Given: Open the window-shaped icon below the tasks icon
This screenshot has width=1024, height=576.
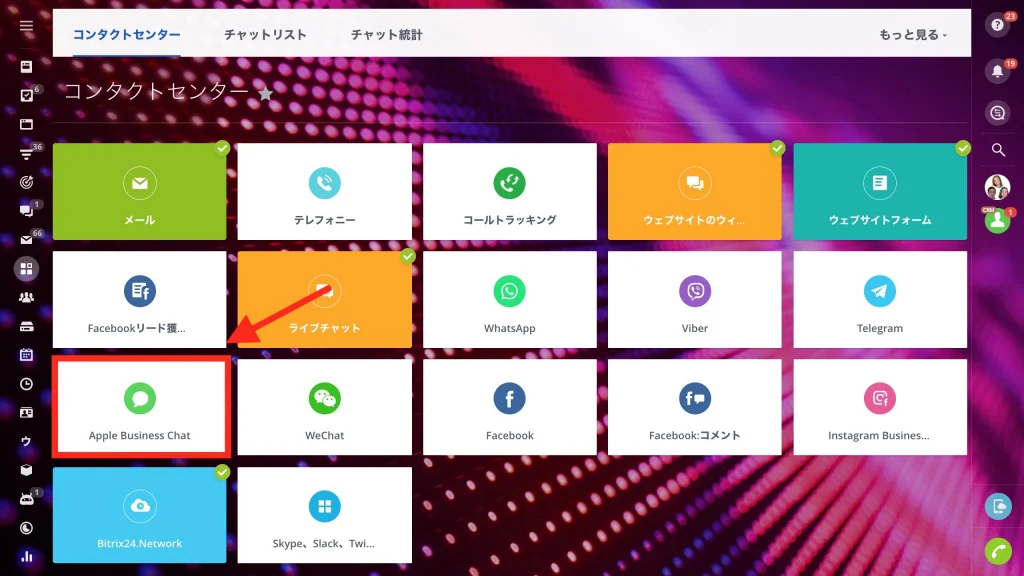Looking at the screenshot, I should pyautogui.click(x=26, y=124).
